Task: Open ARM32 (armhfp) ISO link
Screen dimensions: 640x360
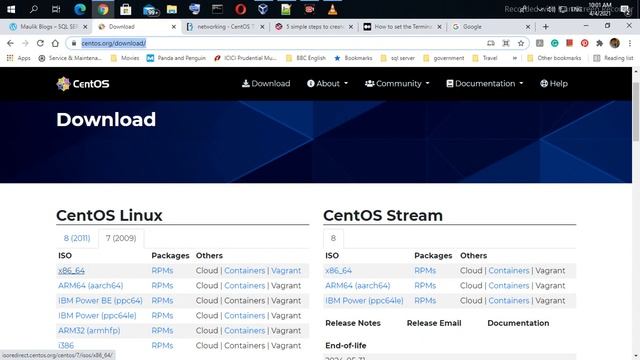Action: [x=89, y=331]
